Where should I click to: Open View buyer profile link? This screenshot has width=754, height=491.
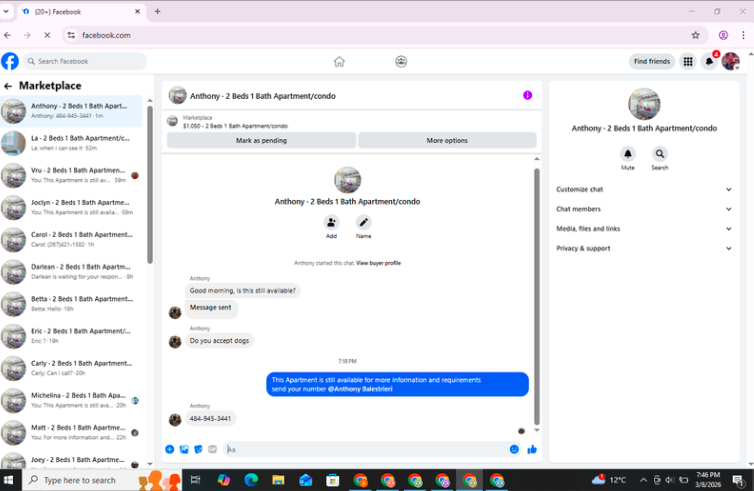point(378,263)
